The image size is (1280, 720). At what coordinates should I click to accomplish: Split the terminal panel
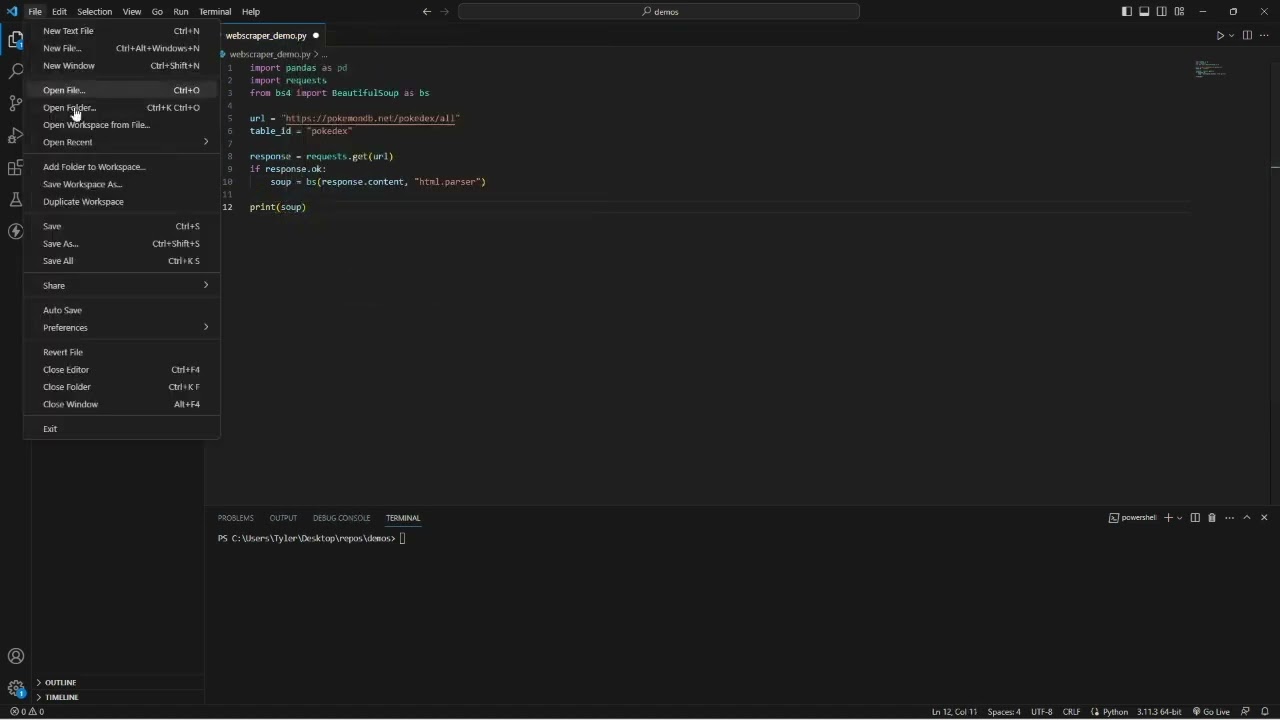[x=1195, y=518]
